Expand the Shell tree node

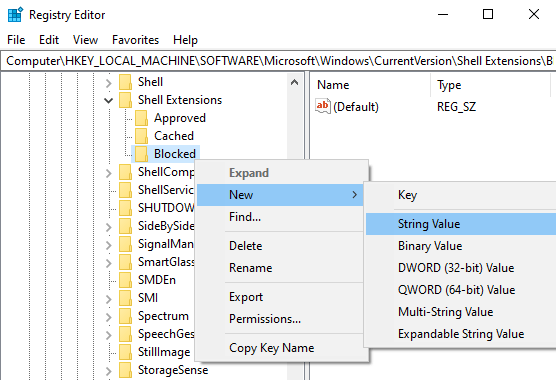109,83
